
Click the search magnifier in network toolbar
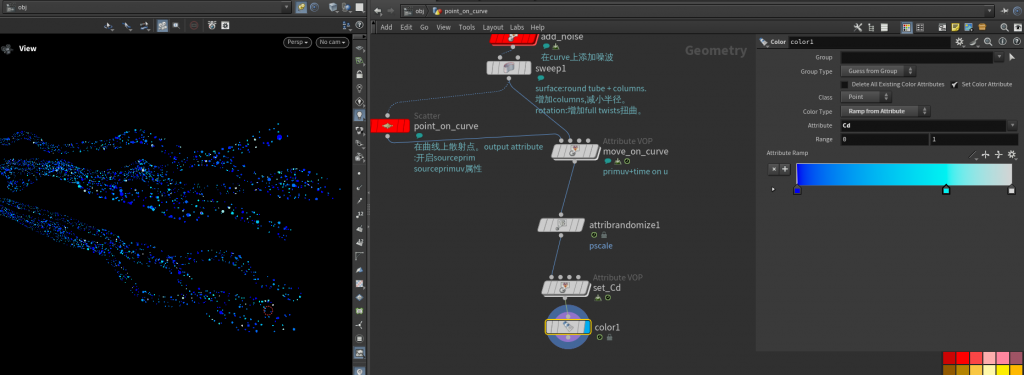click(x=1005, y=27)
